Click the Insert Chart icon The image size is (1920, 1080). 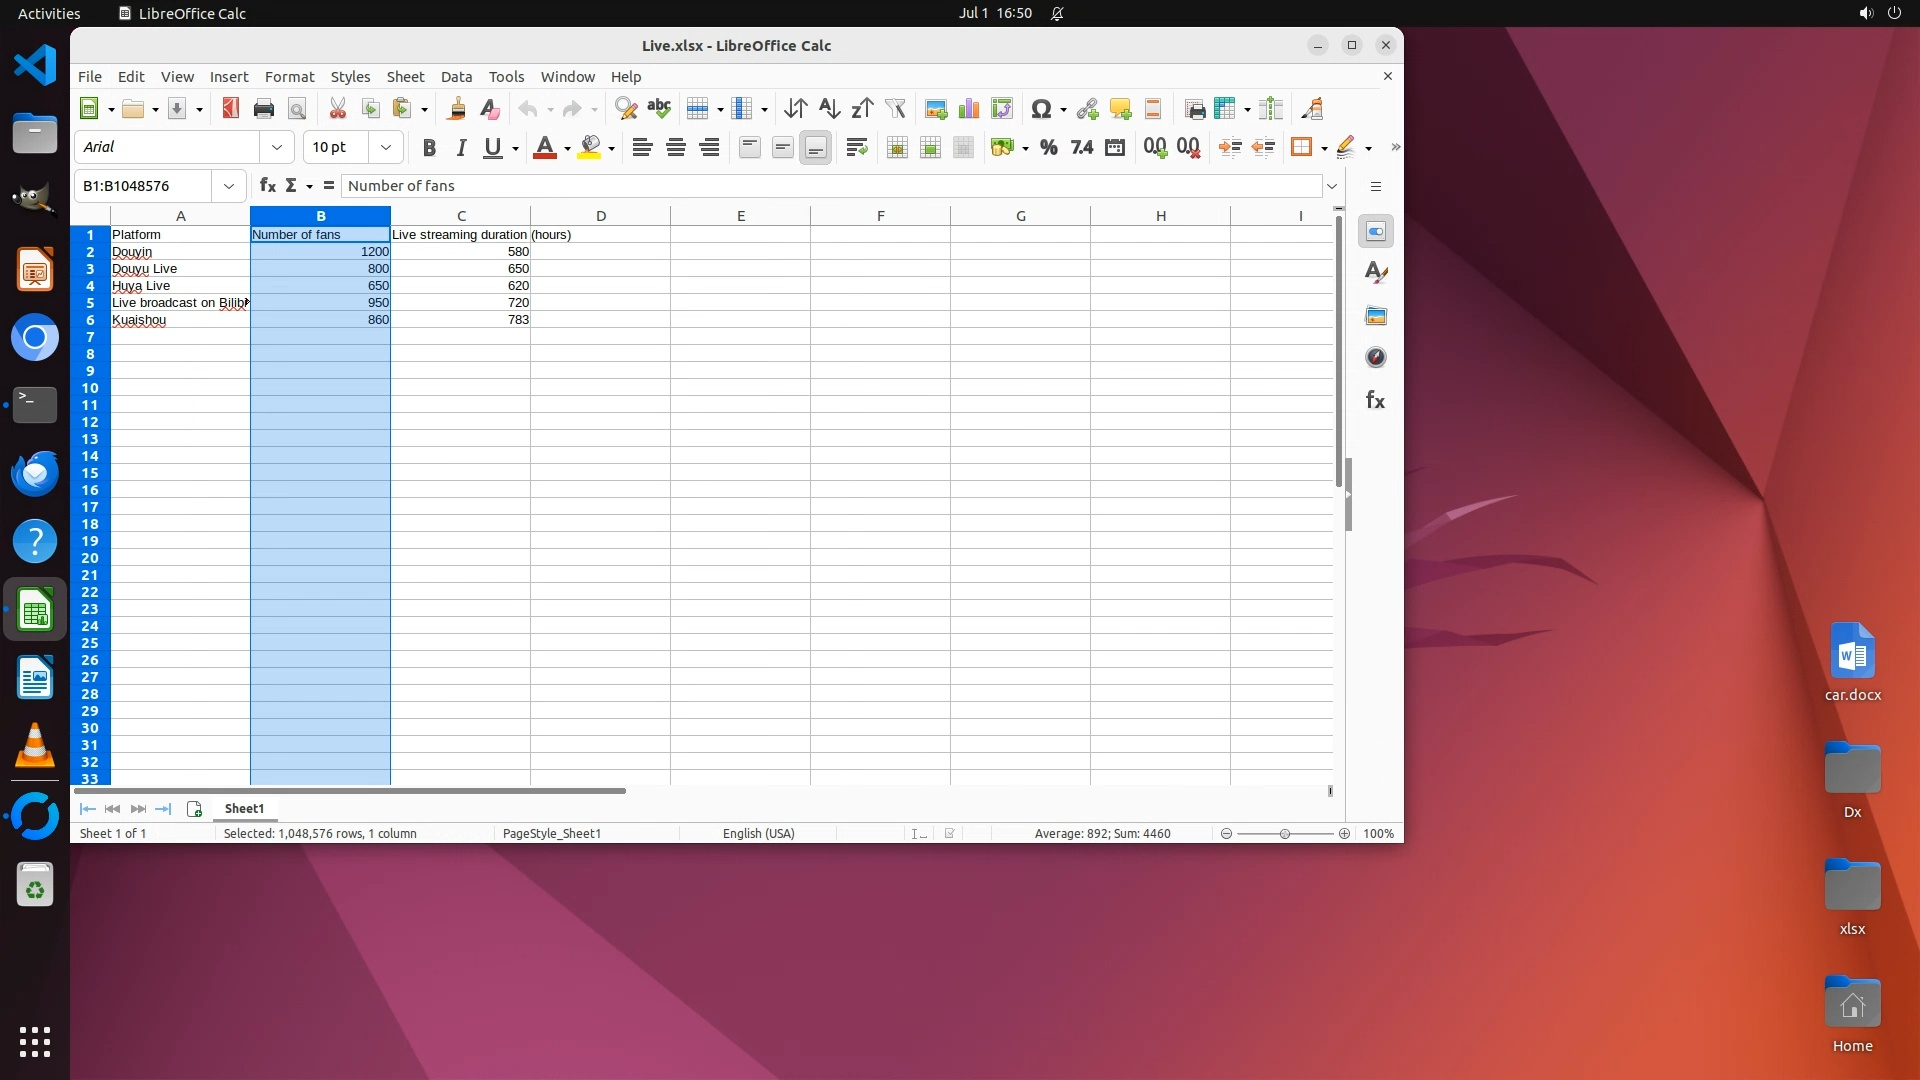pyautogui.click(x=968, y=109)
